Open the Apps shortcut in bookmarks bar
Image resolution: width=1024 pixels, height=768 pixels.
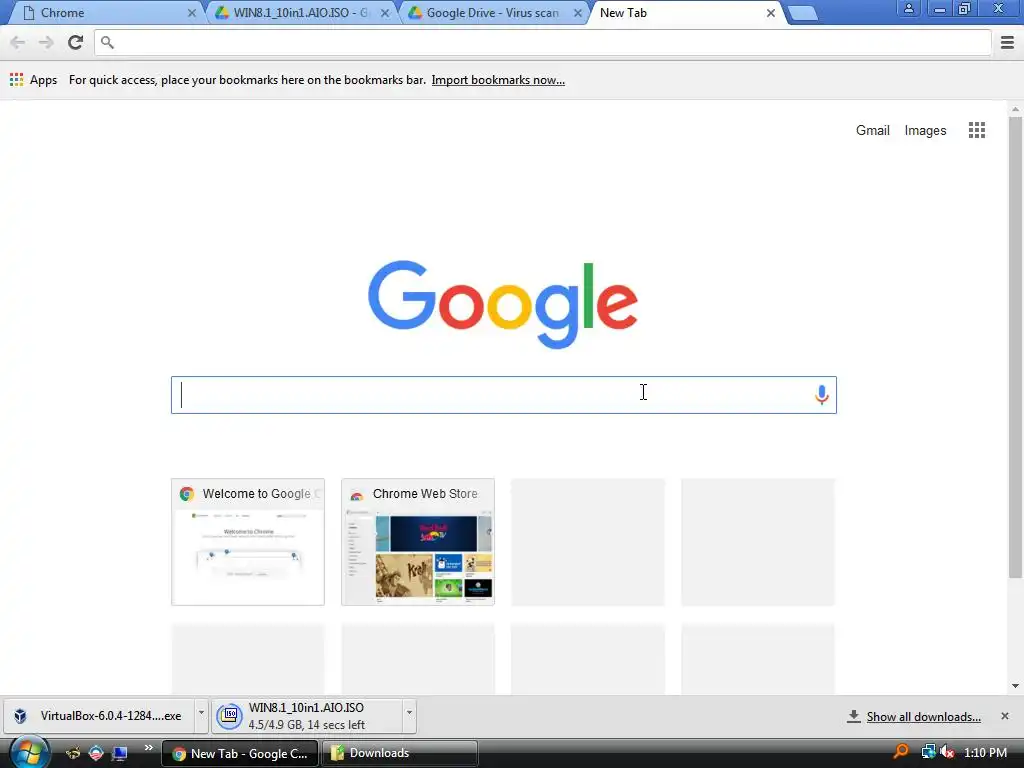[33, 80]
